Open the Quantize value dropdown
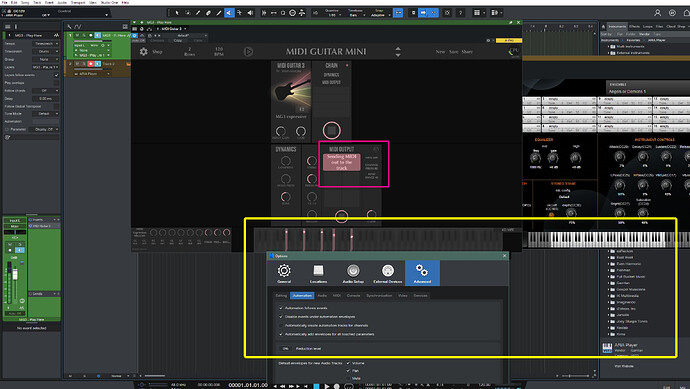Screen dimensions: 690x389 coord(333,15)
